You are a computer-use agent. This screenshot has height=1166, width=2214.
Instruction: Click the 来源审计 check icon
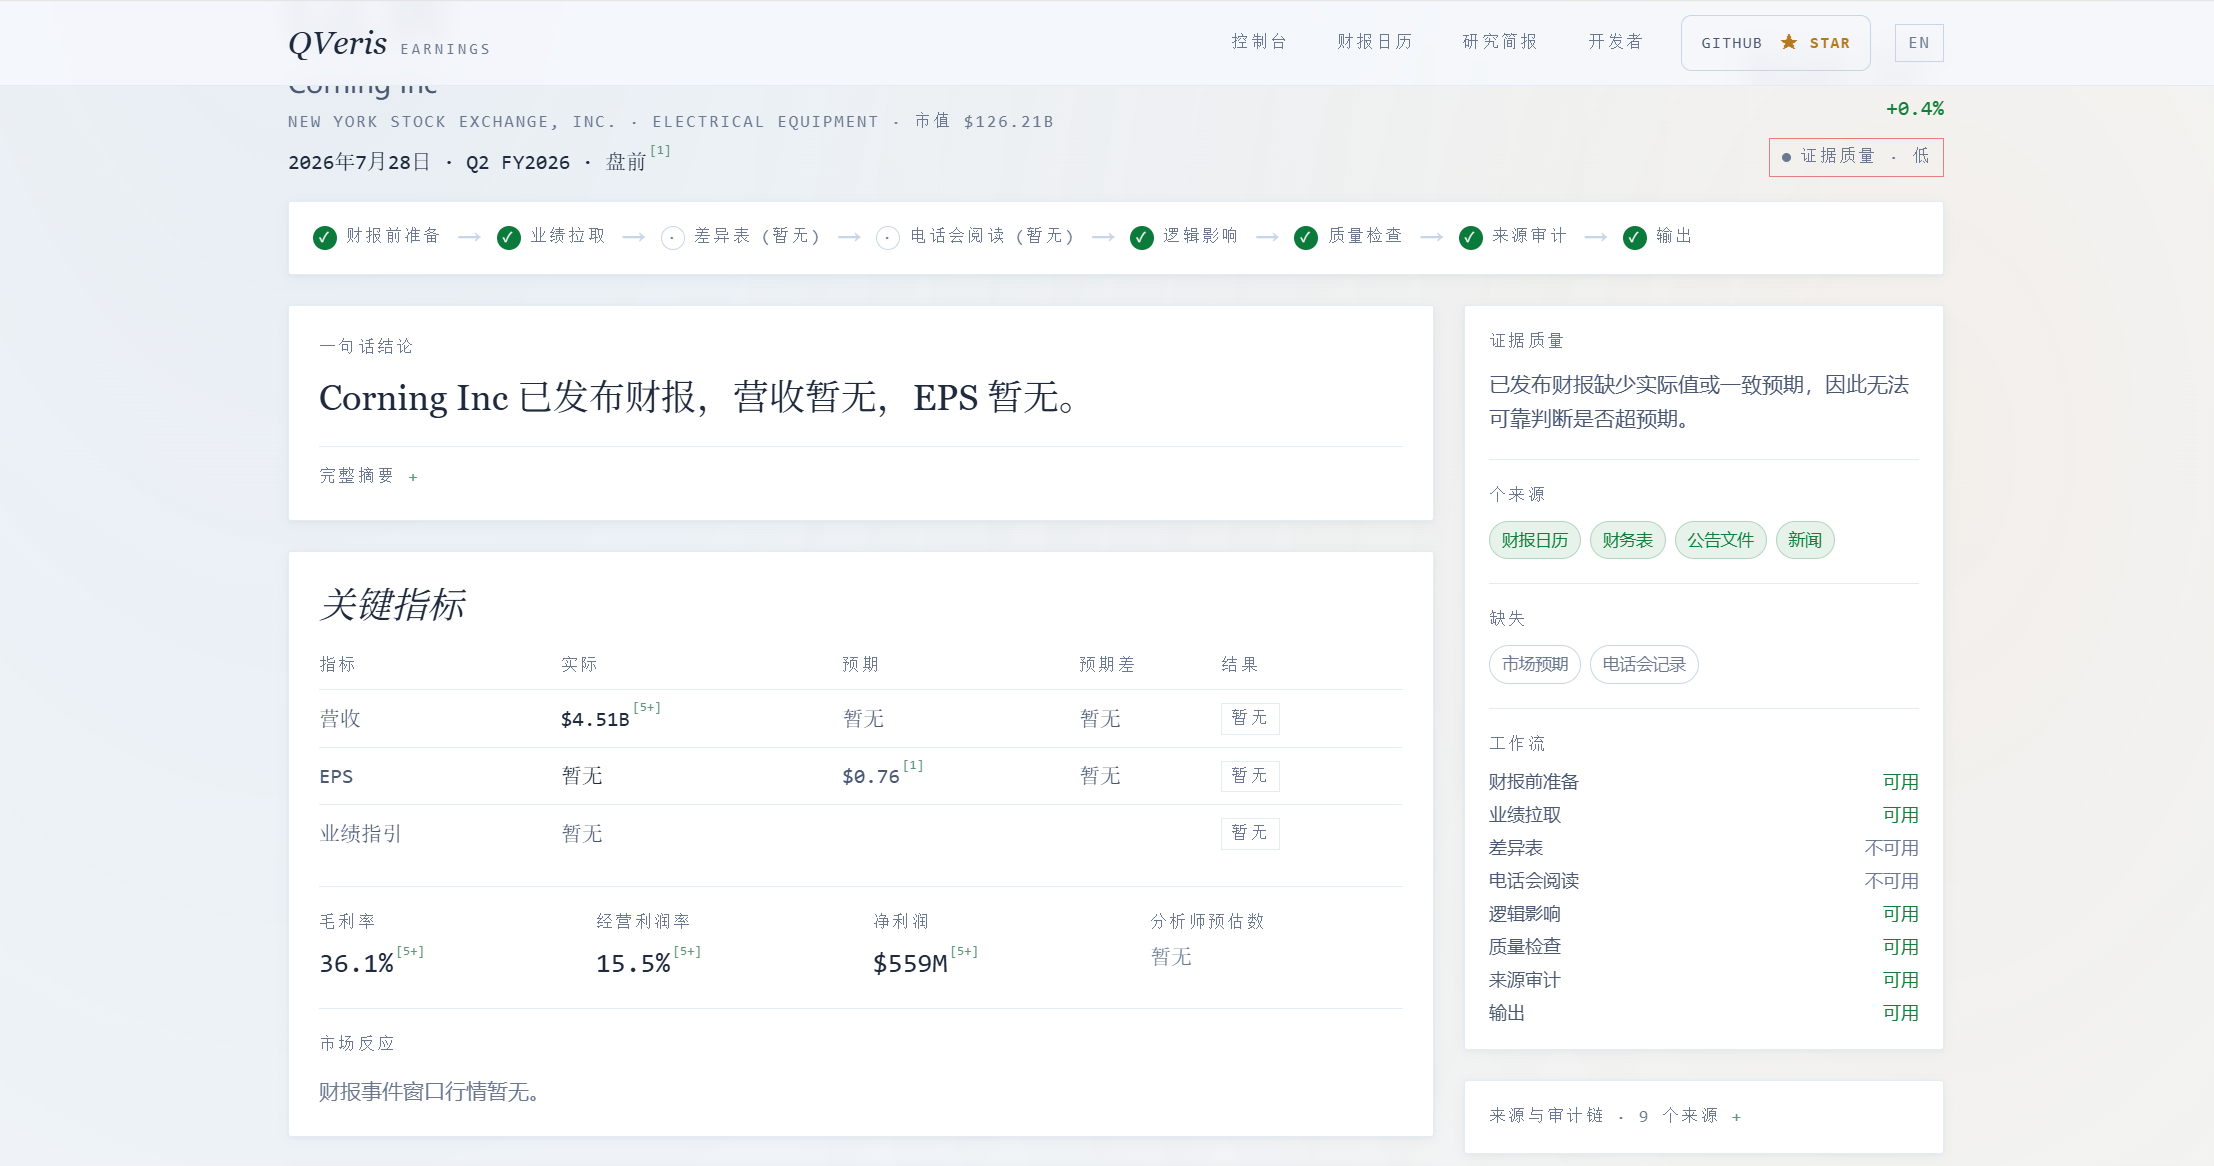click(1470, 237)
